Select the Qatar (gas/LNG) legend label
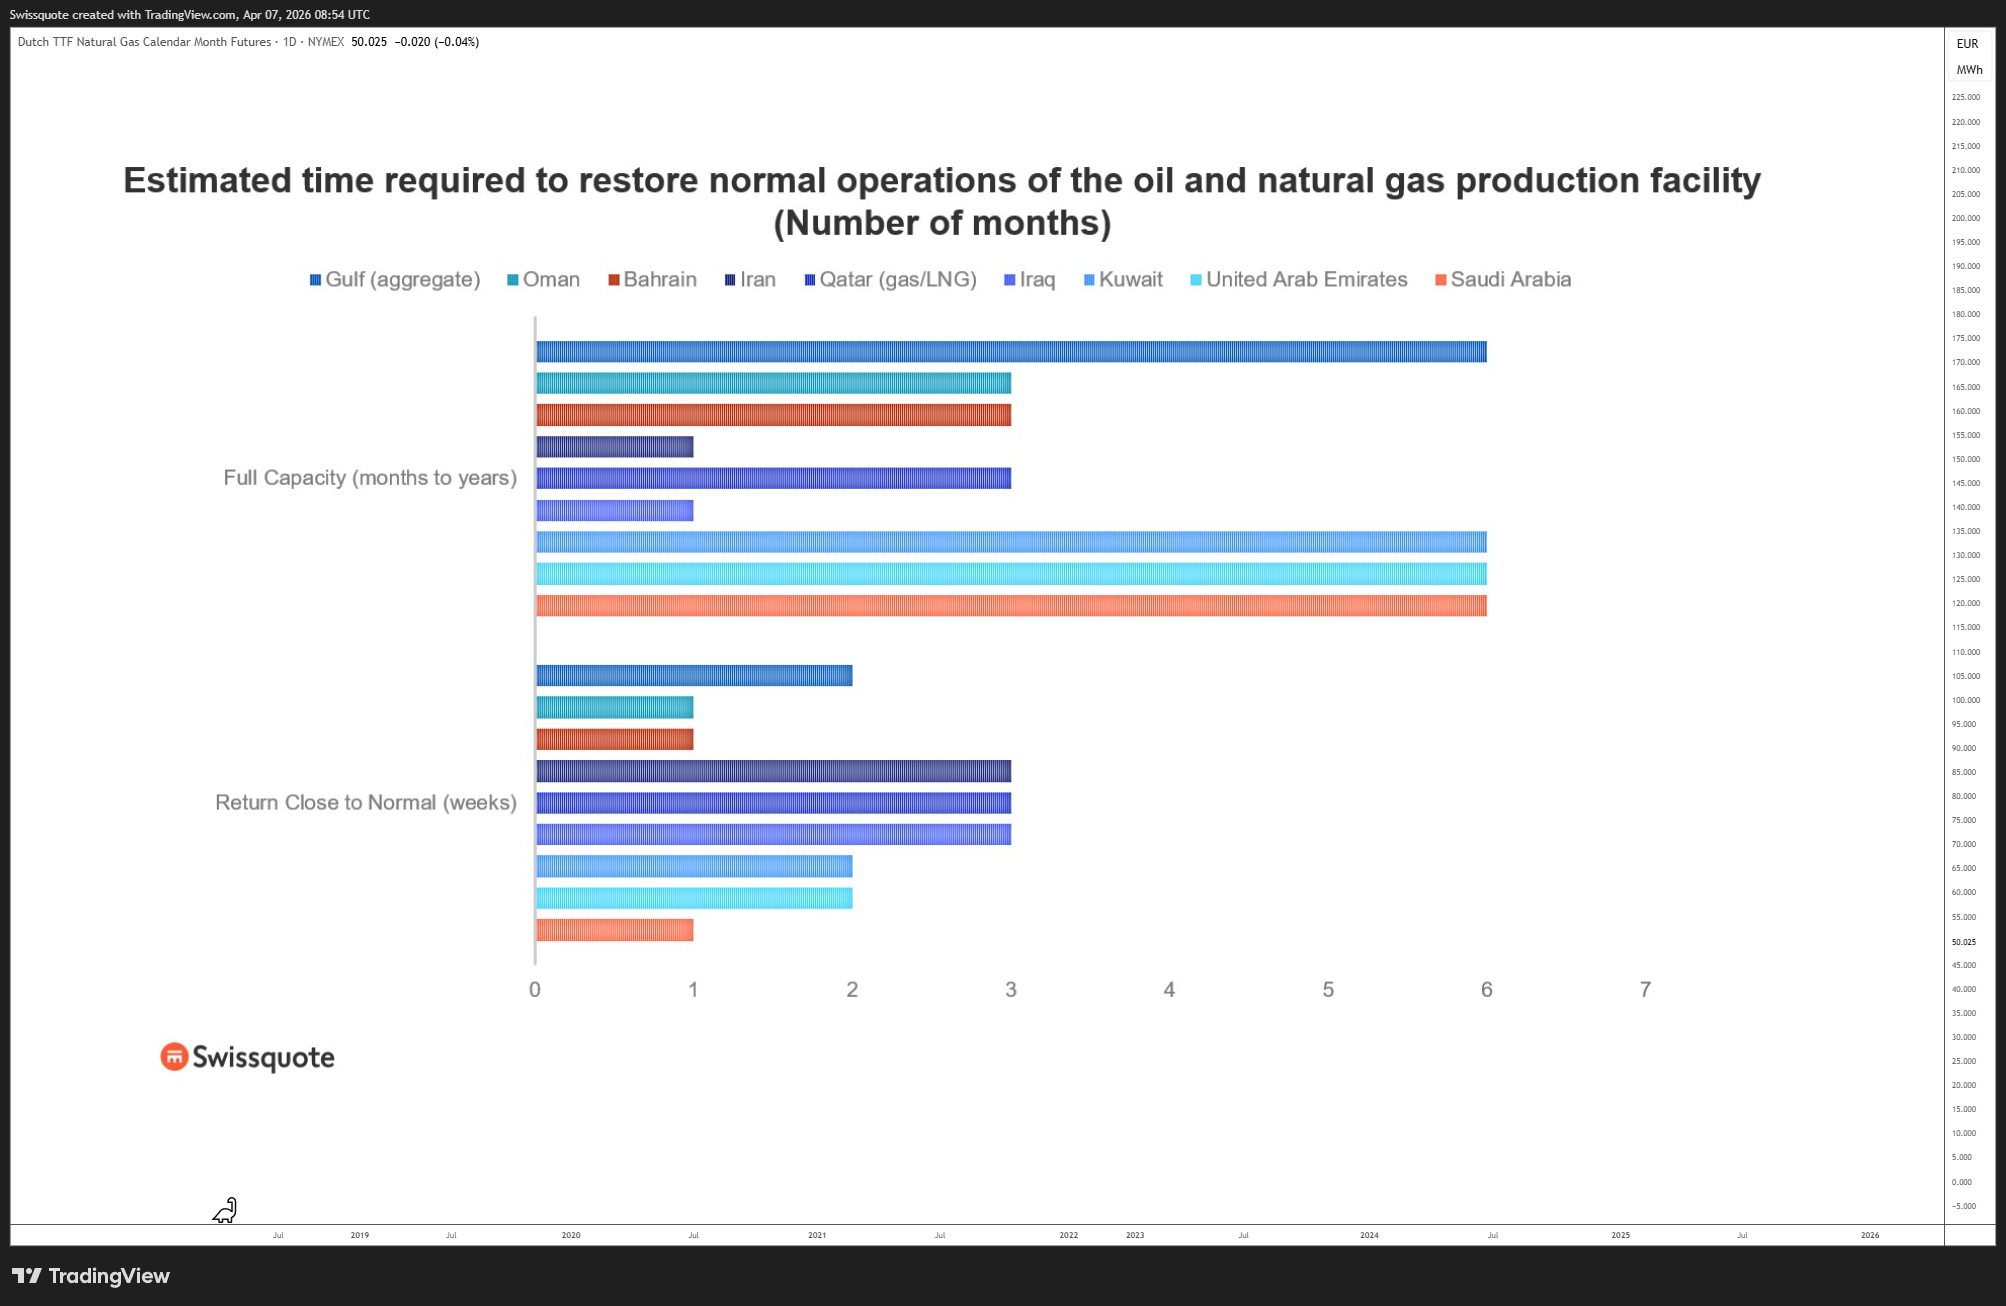The height and width of the screenshot is (1306, 2006). click(x=898, y=280)
